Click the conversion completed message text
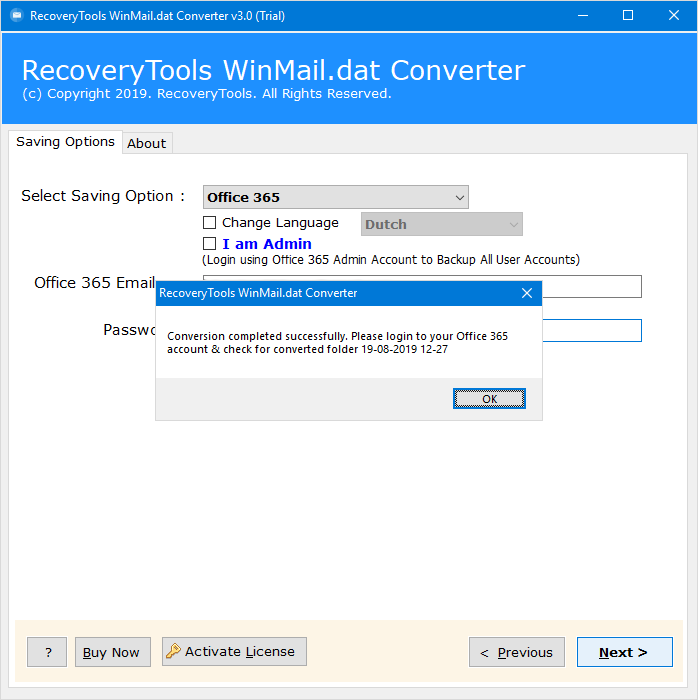 click(x=337, y=342)
